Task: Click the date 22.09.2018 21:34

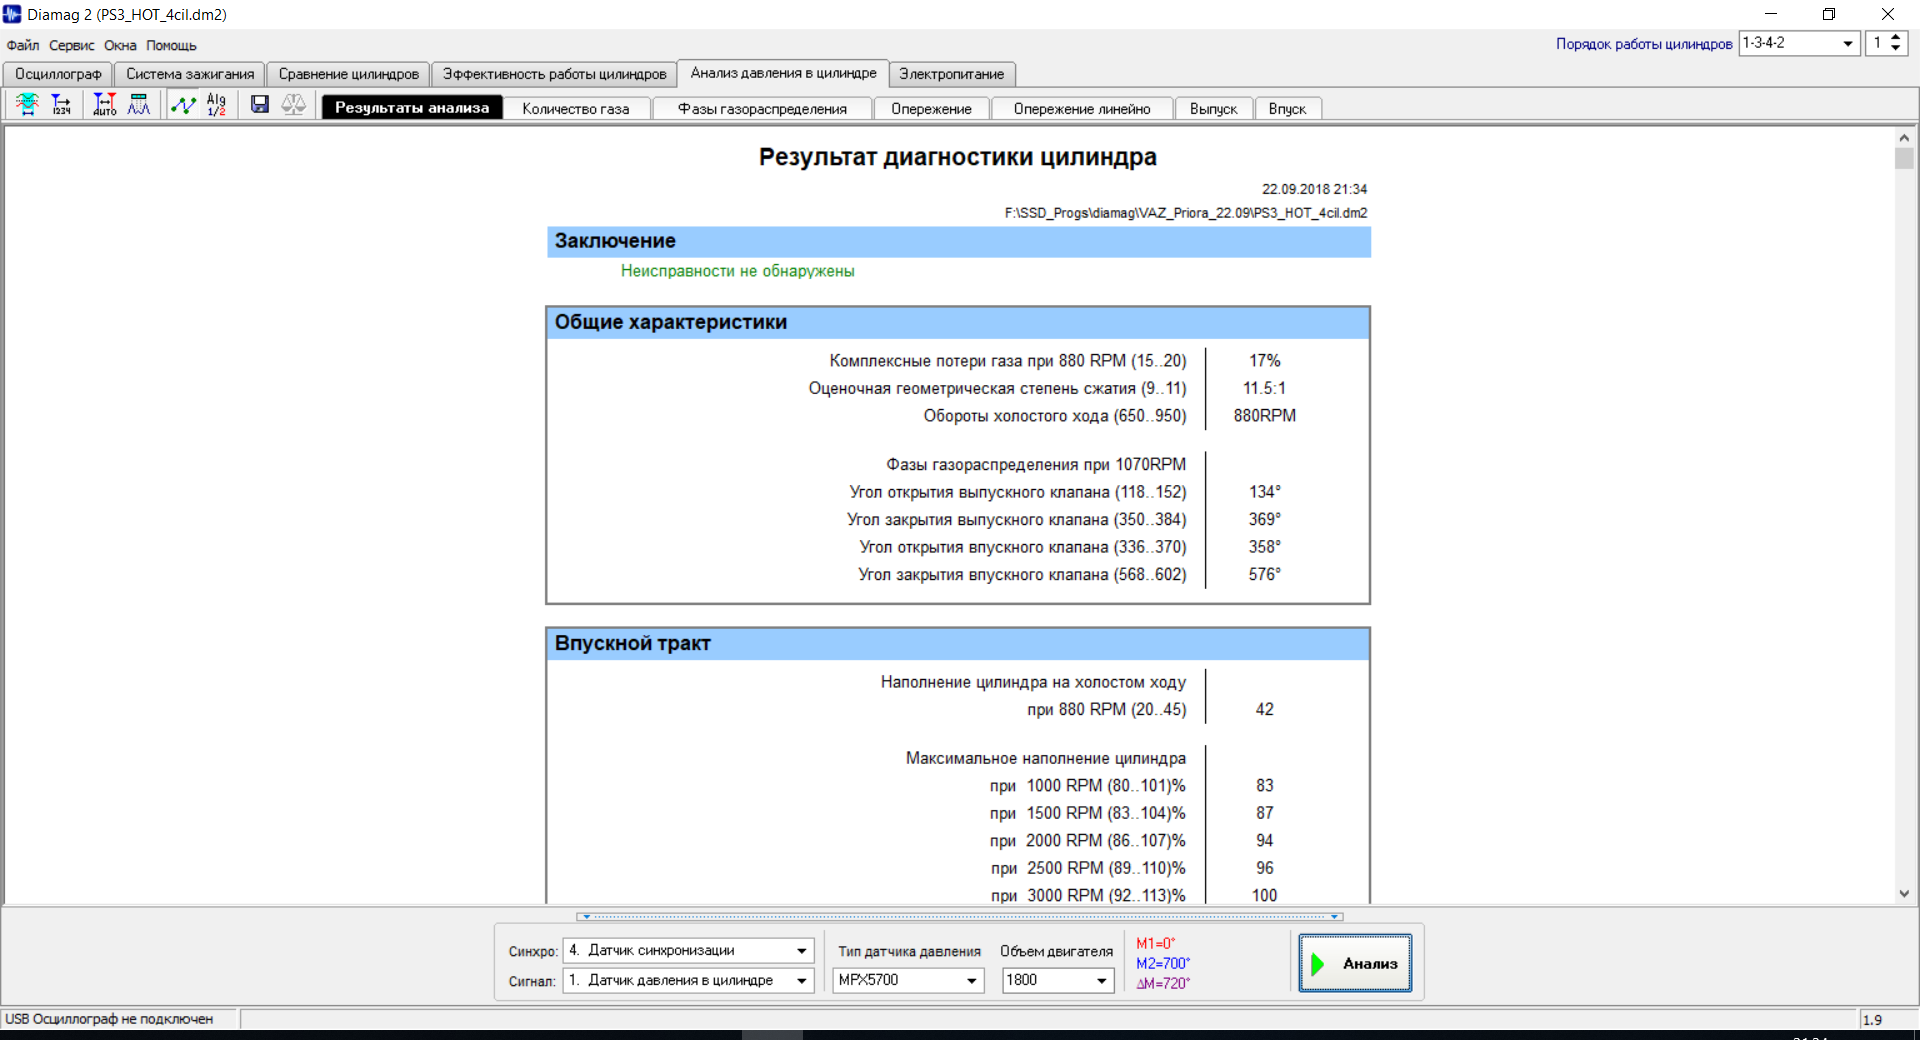Action: (1314, 189)
